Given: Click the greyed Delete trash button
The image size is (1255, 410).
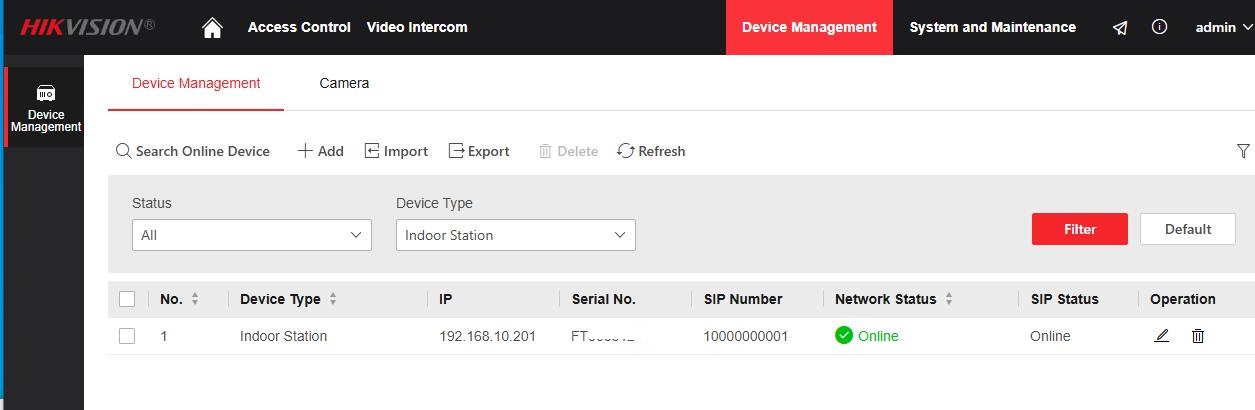Looking at the screenshot, I should (x=568, y=151).
